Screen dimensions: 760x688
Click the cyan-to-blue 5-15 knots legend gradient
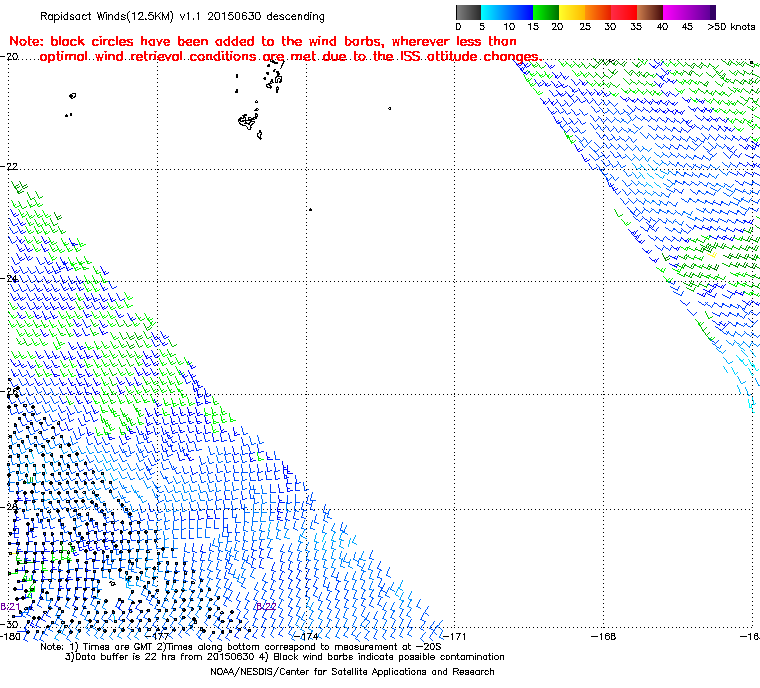point(507,12)
